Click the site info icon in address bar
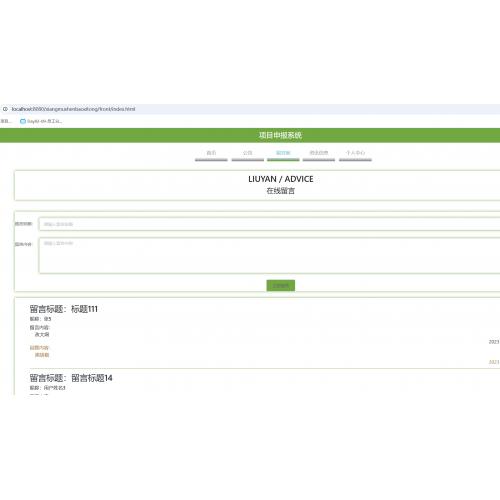500x500 pixels. pyautogui.click(x=5, y=109)
